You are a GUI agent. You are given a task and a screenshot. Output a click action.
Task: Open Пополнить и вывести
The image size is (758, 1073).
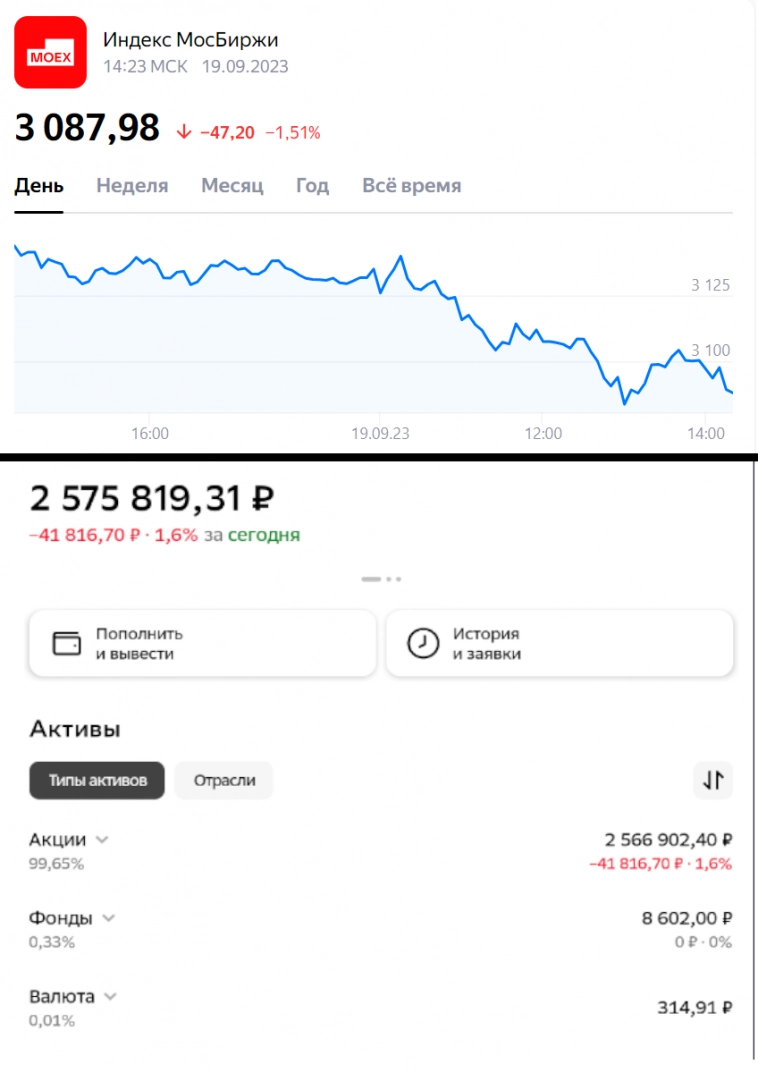pos(202,644)
